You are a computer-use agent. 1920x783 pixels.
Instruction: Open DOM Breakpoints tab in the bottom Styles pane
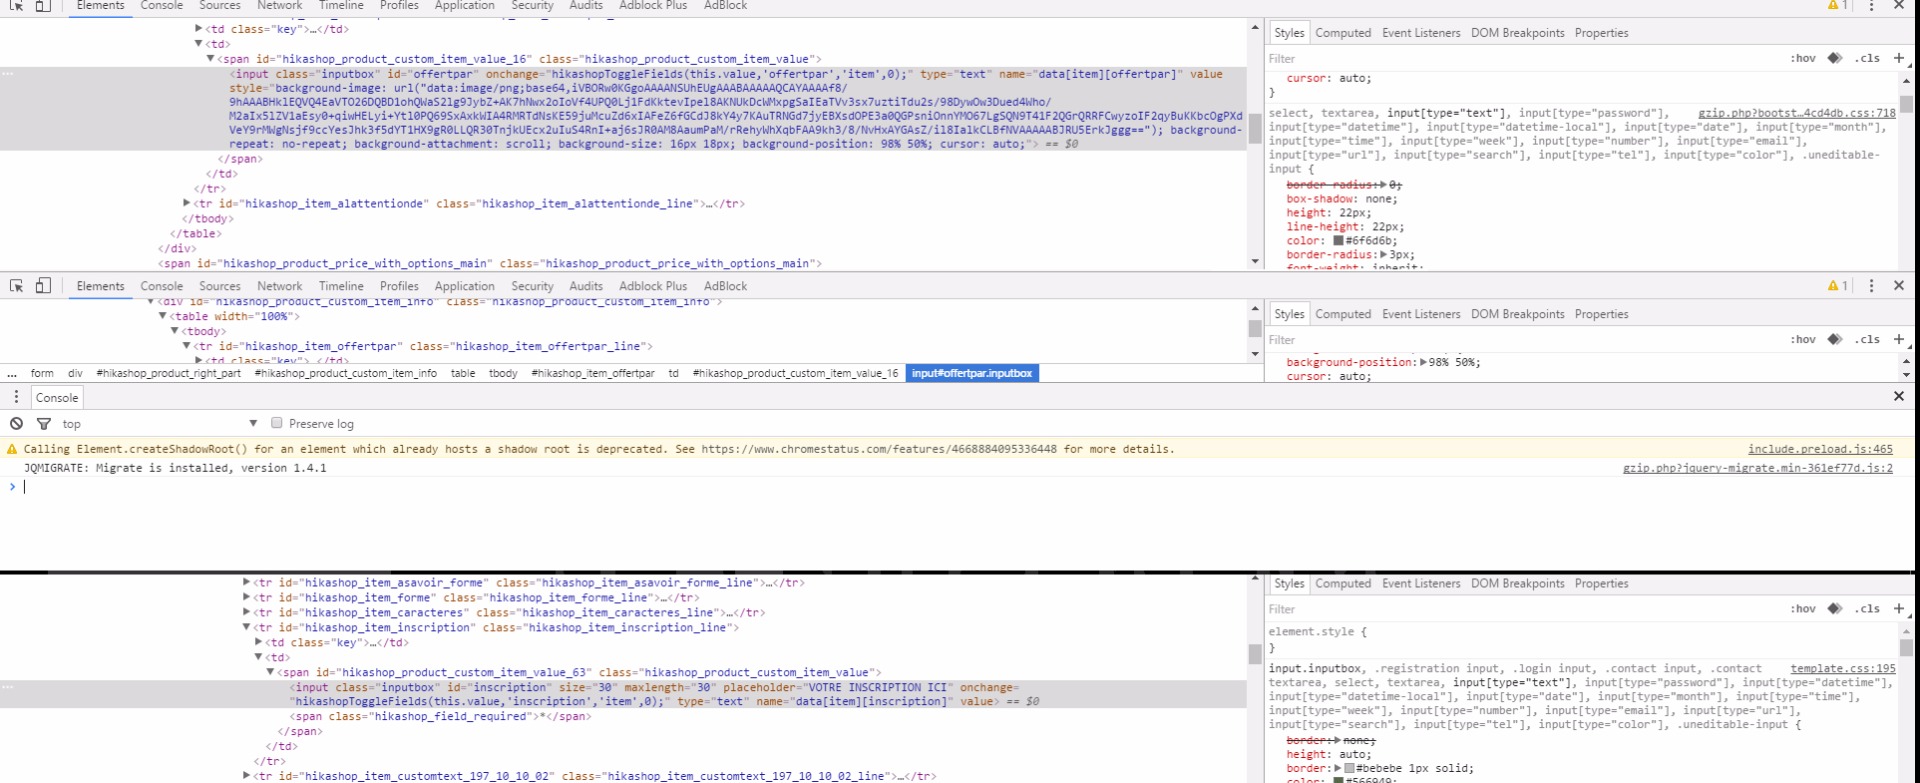coord(1518,584)
